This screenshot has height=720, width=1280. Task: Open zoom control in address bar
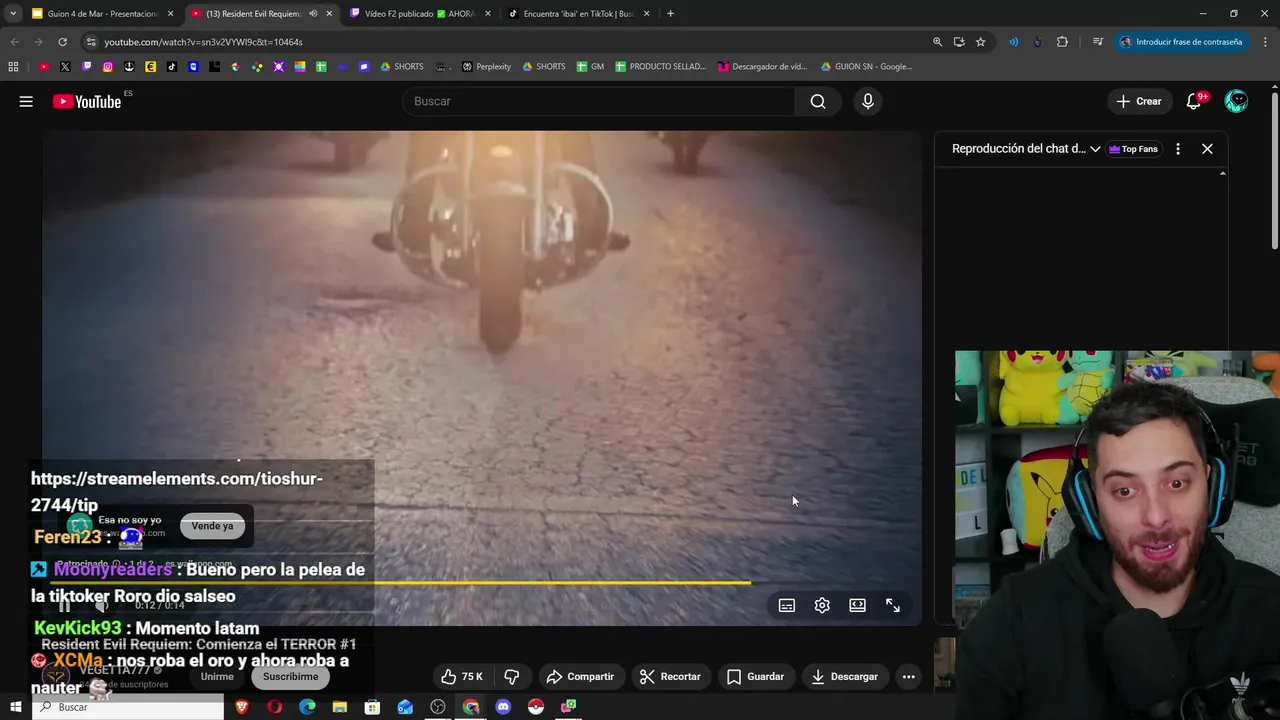[x=937, y=42]
